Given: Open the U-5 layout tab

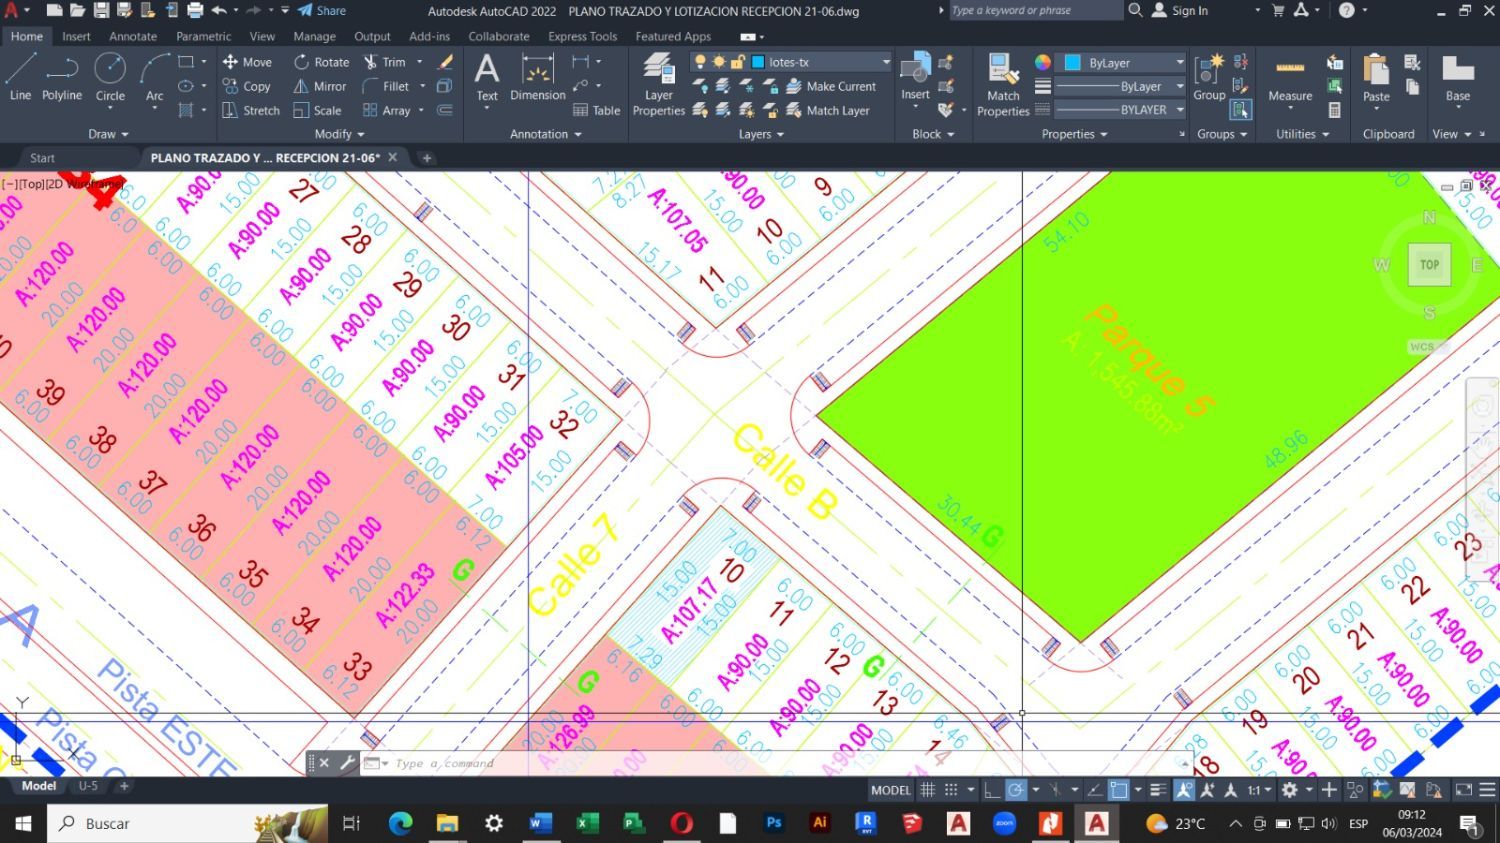Looking at the screenshot, I should [x=88, y=786].
